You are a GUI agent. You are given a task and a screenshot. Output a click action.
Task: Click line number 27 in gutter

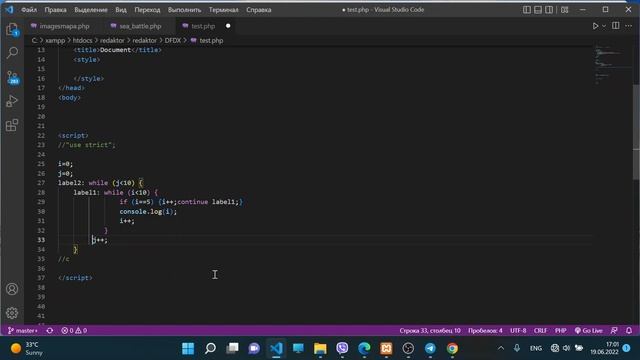(41, 183)
